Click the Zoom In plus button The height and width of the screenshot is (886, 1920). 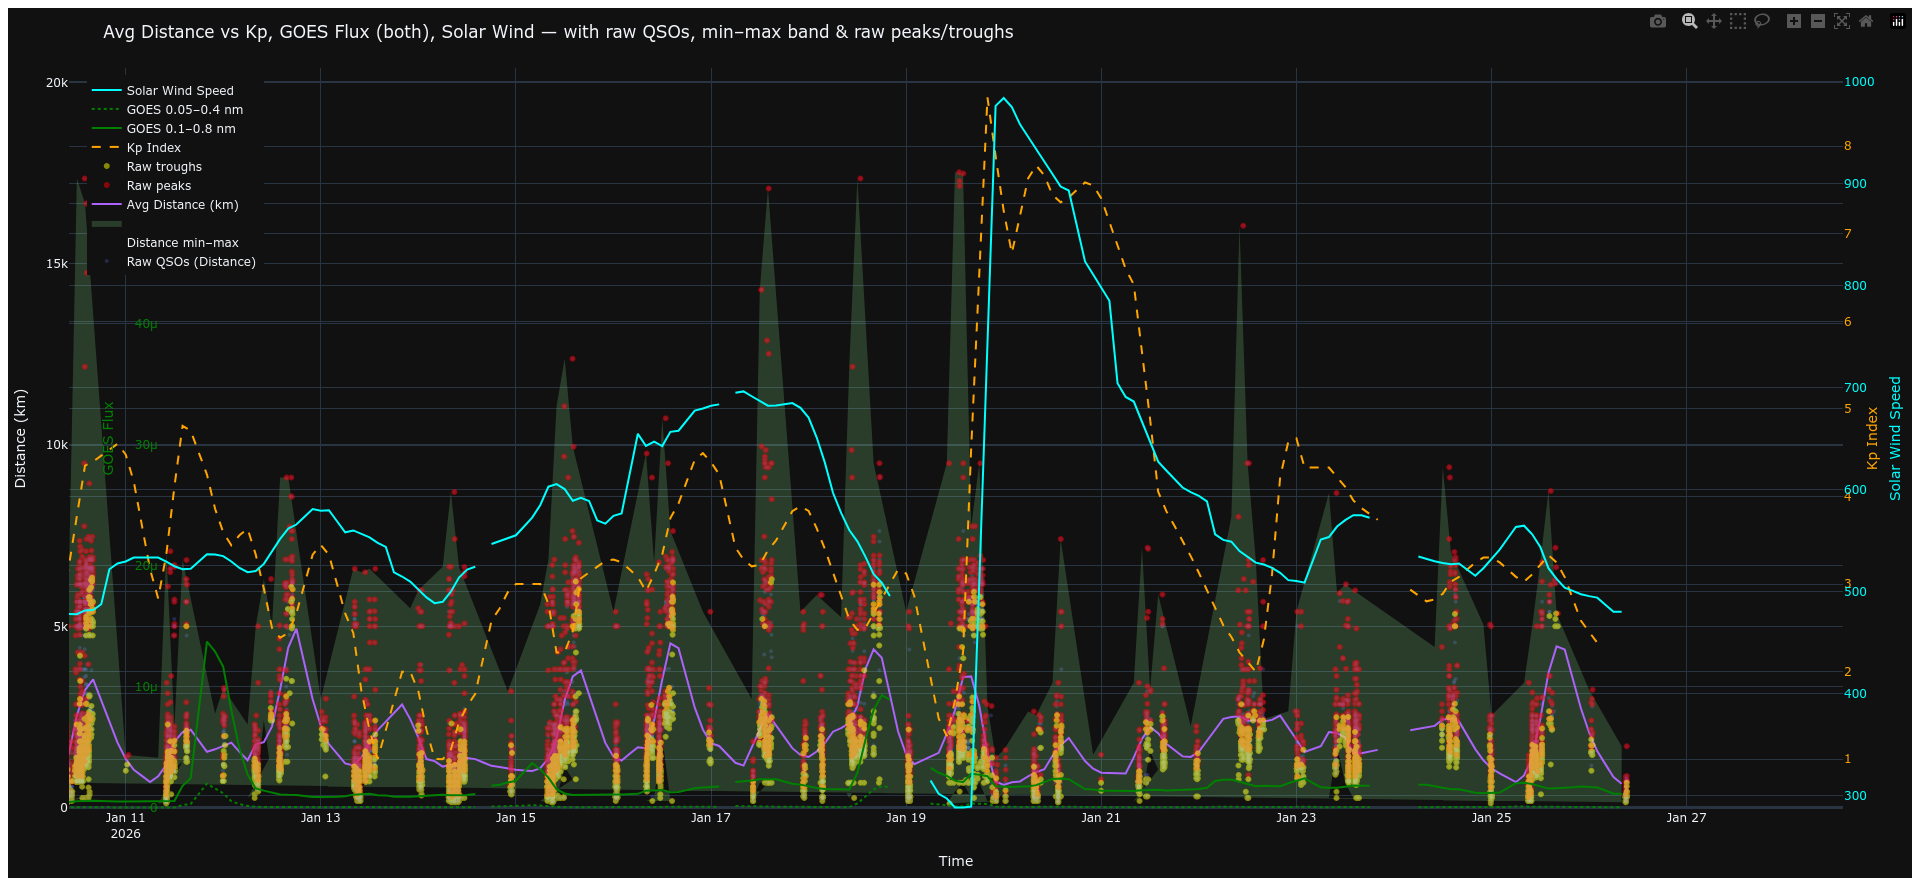(1794, 21)
